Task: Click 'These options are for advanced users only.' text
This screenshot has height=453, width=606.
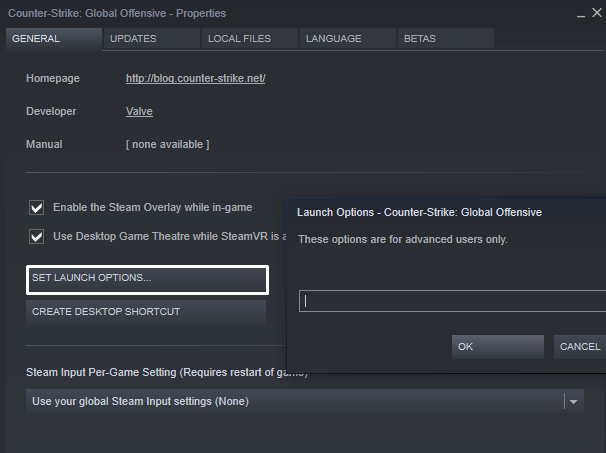Action: 403,239
